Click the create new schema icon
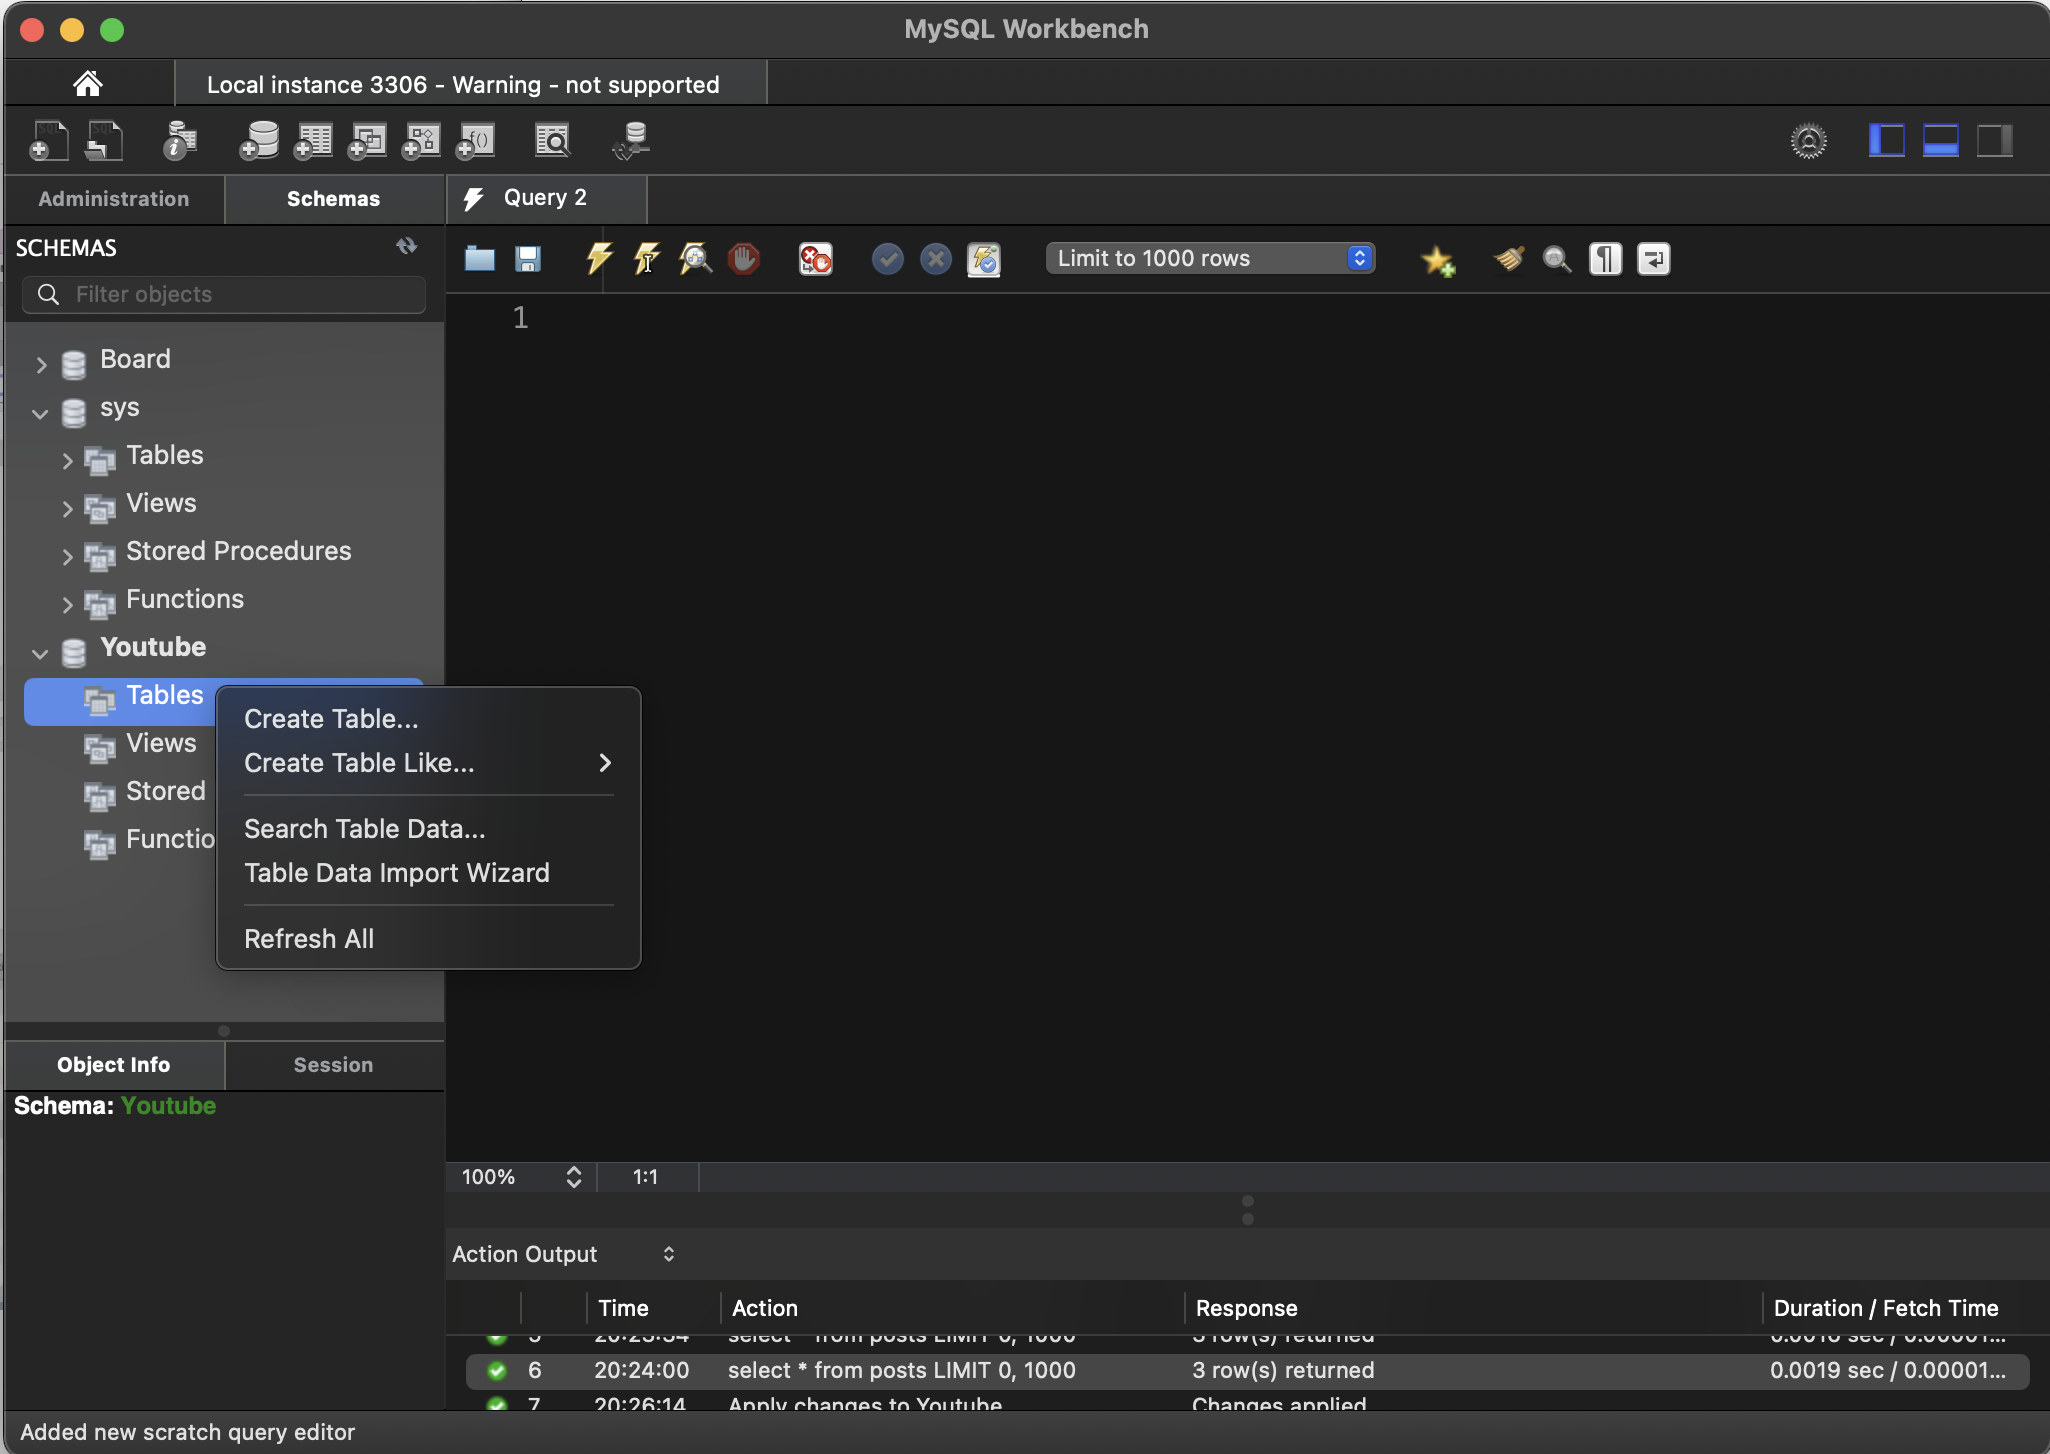2050x1454 pixels. tap(259, 141)
